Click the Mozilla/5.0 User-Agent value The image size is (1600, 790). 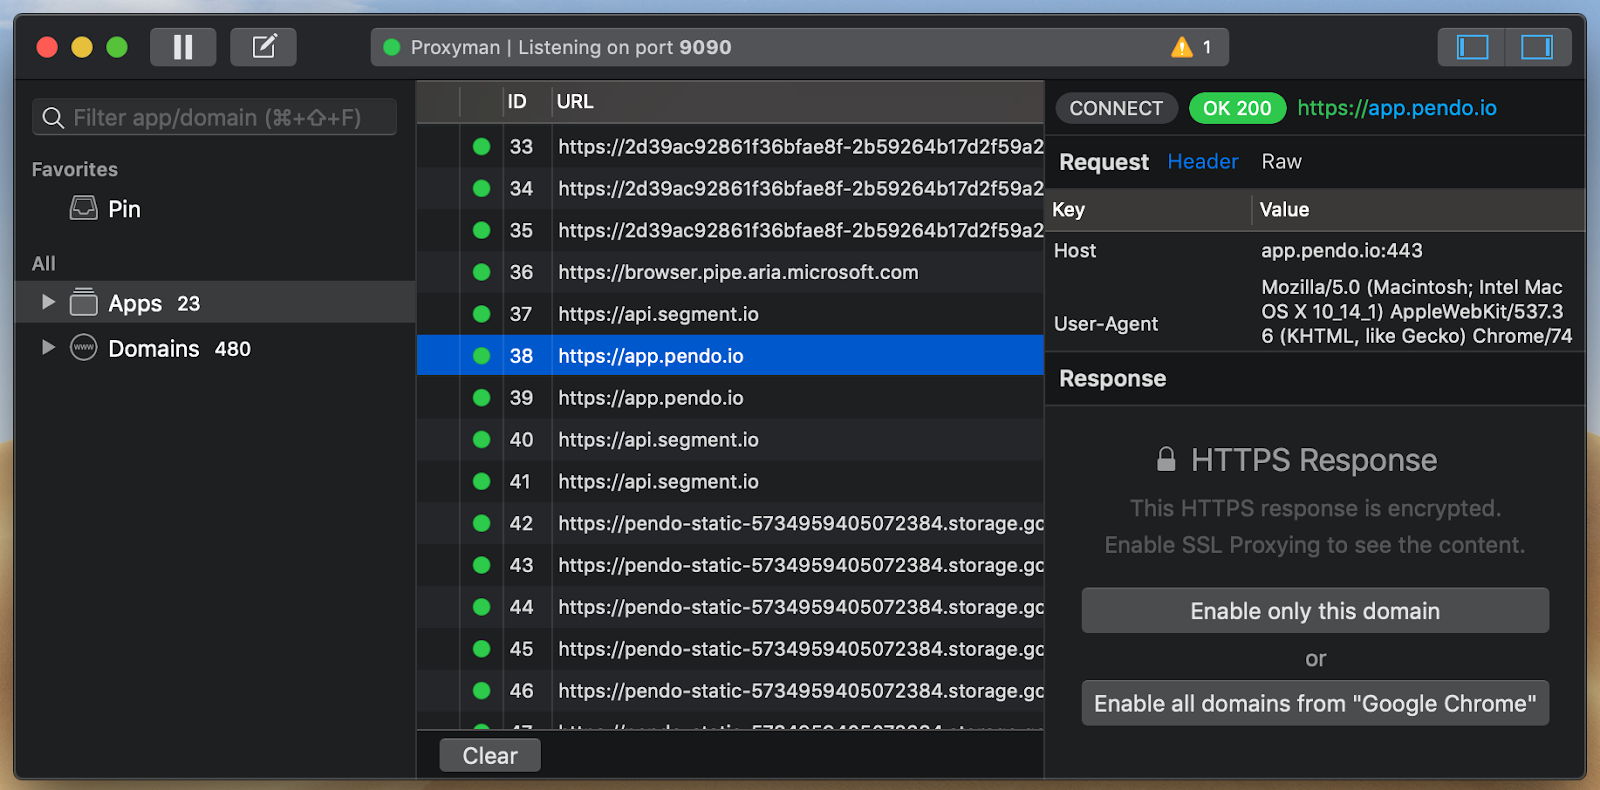click(1416, 311)
